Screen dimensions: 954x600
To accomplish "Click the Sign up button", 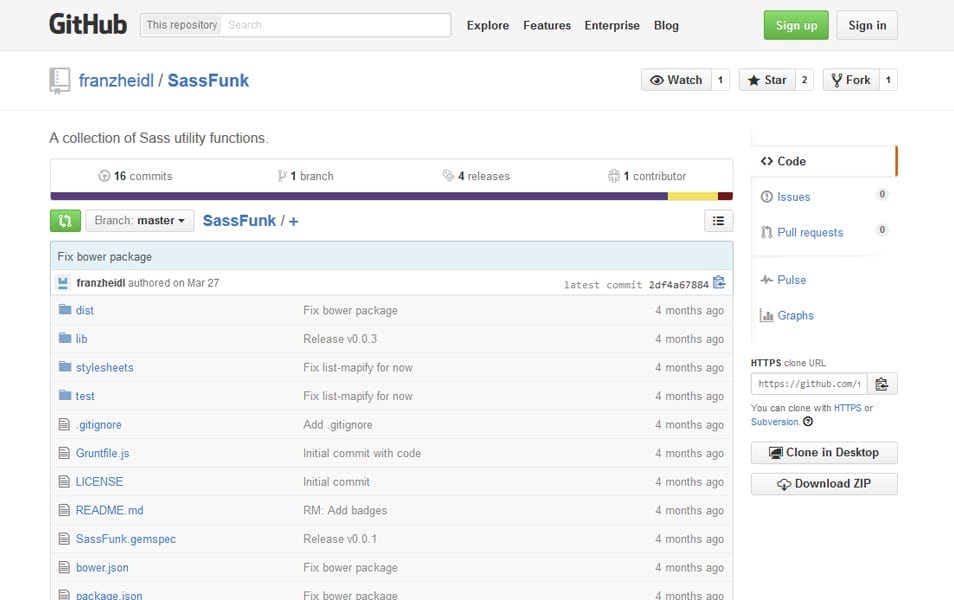I will 795,25.
